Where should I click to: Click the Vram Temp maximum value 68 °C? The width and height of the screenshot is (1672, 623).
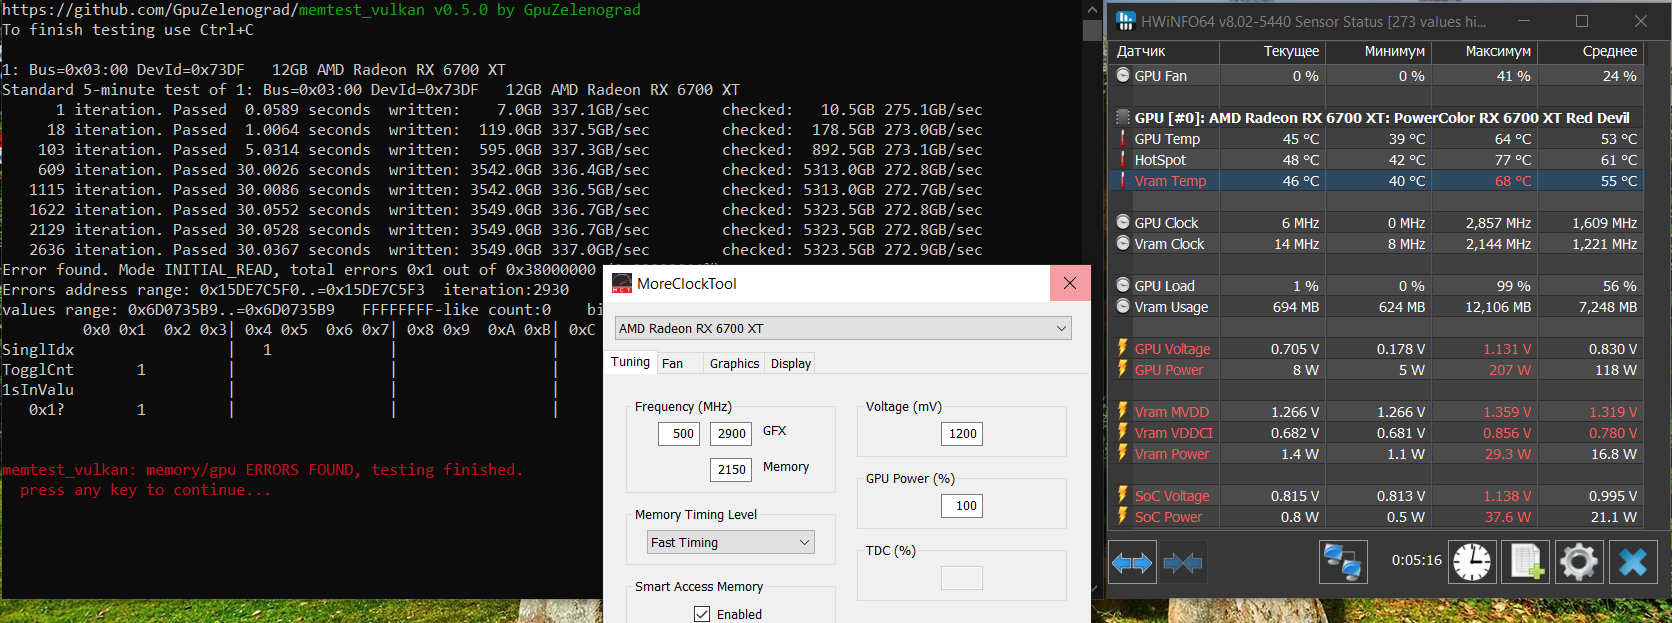[1513, 181]
